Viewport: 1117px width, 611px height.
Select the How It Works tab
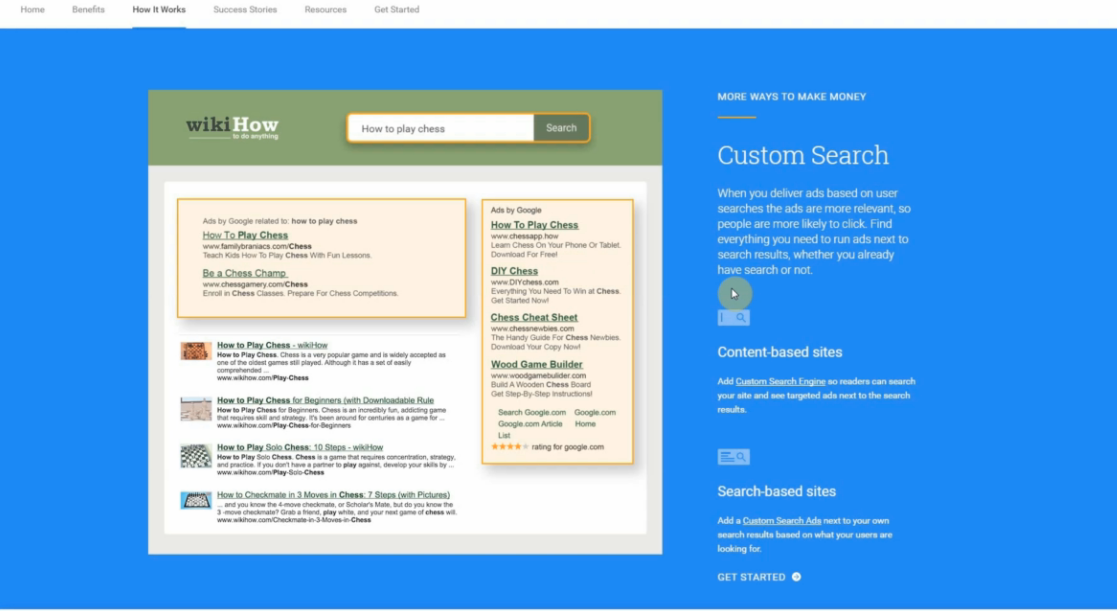(159, 9)
